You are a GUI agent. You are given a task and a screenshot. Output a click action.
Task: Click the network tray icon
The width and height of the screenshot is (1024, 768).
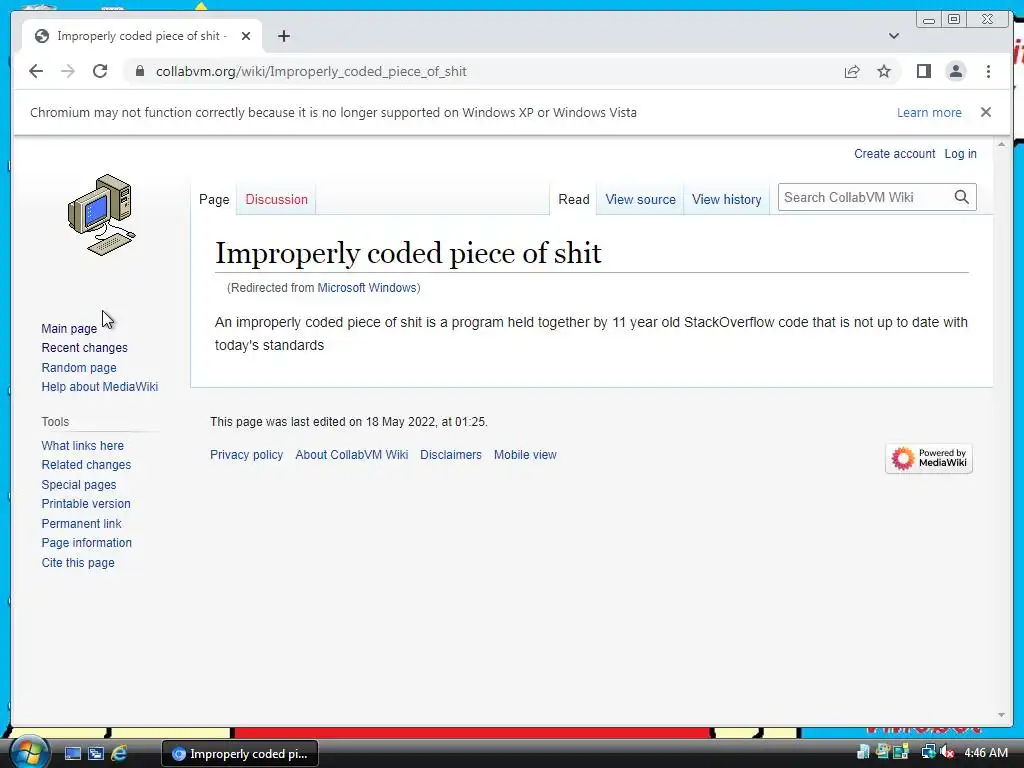point(927,752)
